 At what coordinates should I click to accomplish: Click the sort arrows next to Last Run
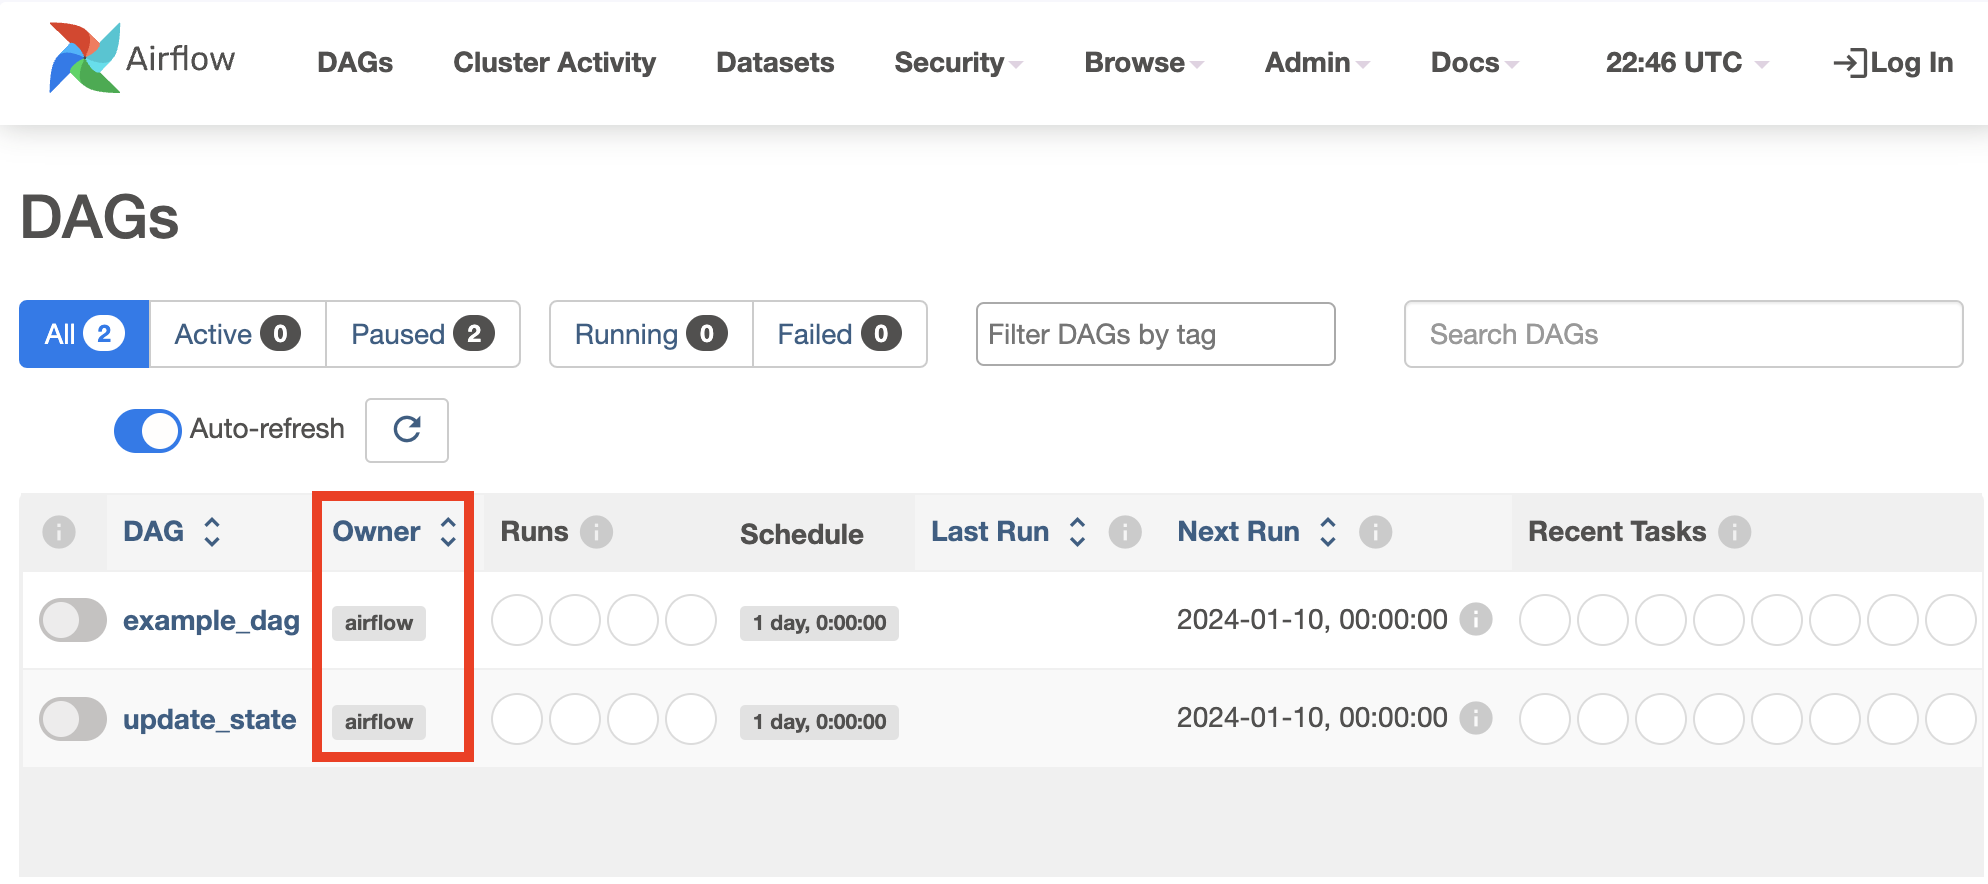(x=1077, y=532)
